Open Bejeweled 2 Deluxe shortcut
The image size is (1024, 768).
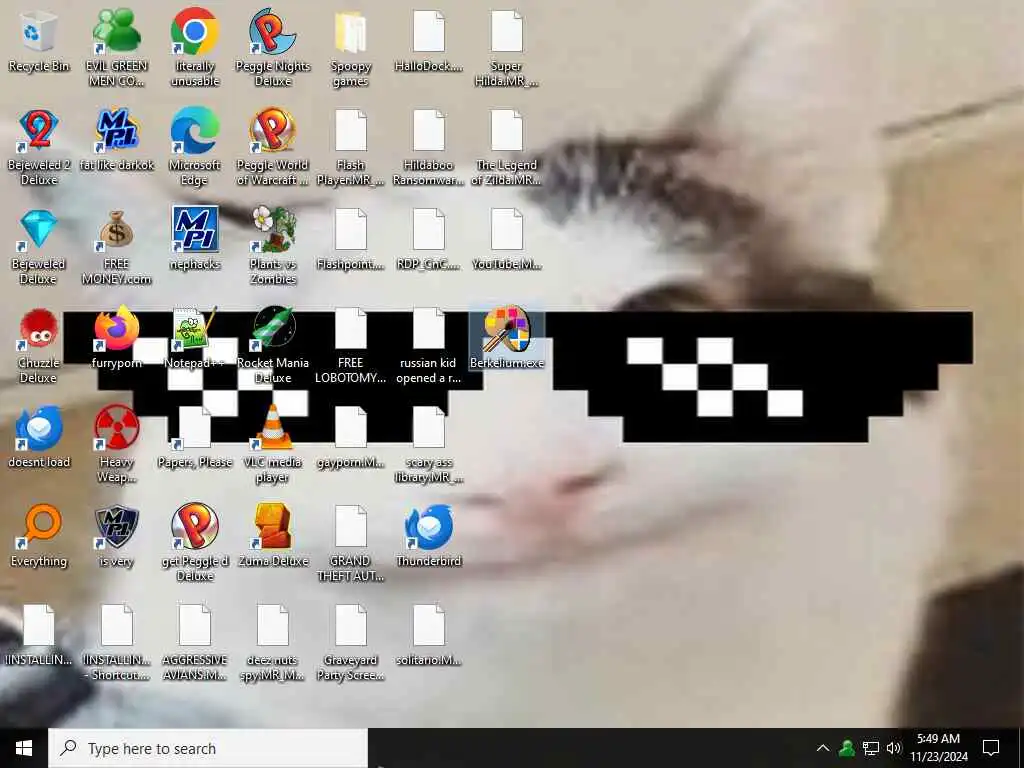tap(39, 148)
